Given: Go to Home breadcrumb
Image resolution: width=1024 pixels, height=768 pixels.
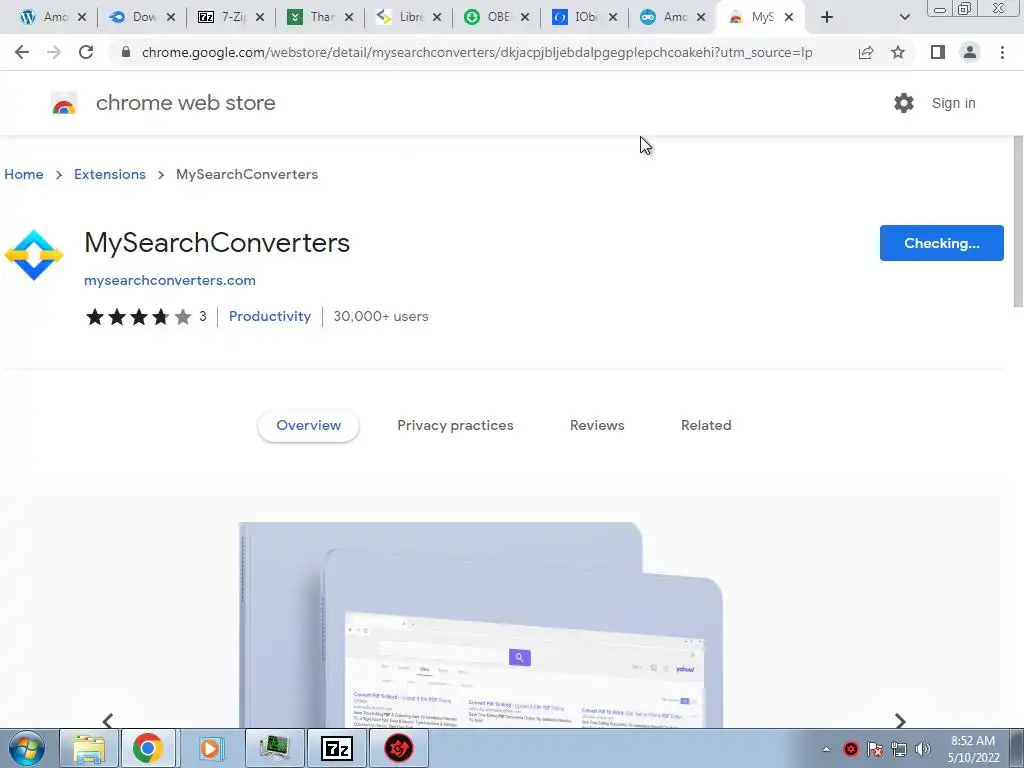Looking at the screenshot, I should point(24,174).
